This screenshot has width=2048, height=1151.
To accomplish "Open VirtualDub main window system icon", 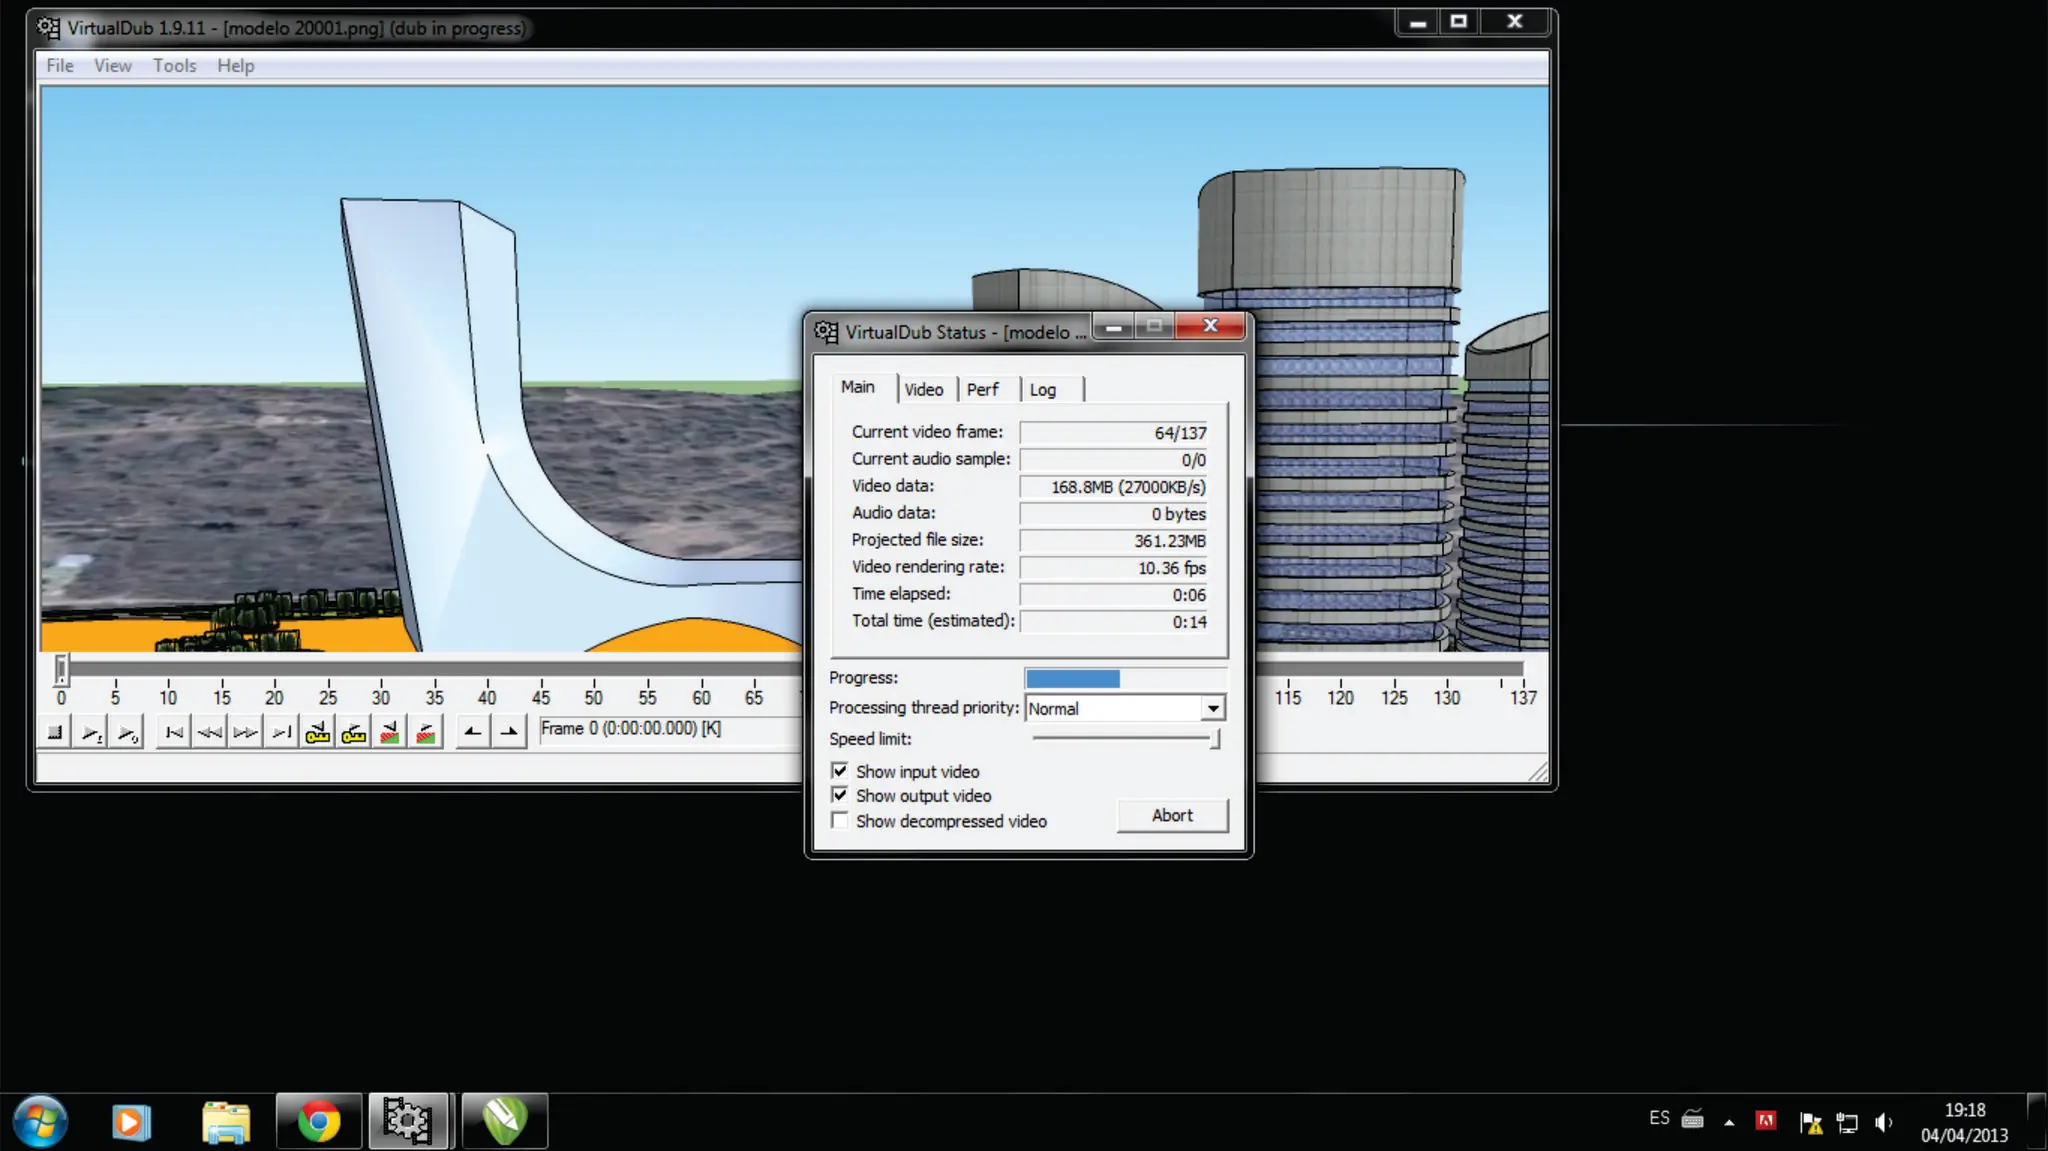I will 47,28.
